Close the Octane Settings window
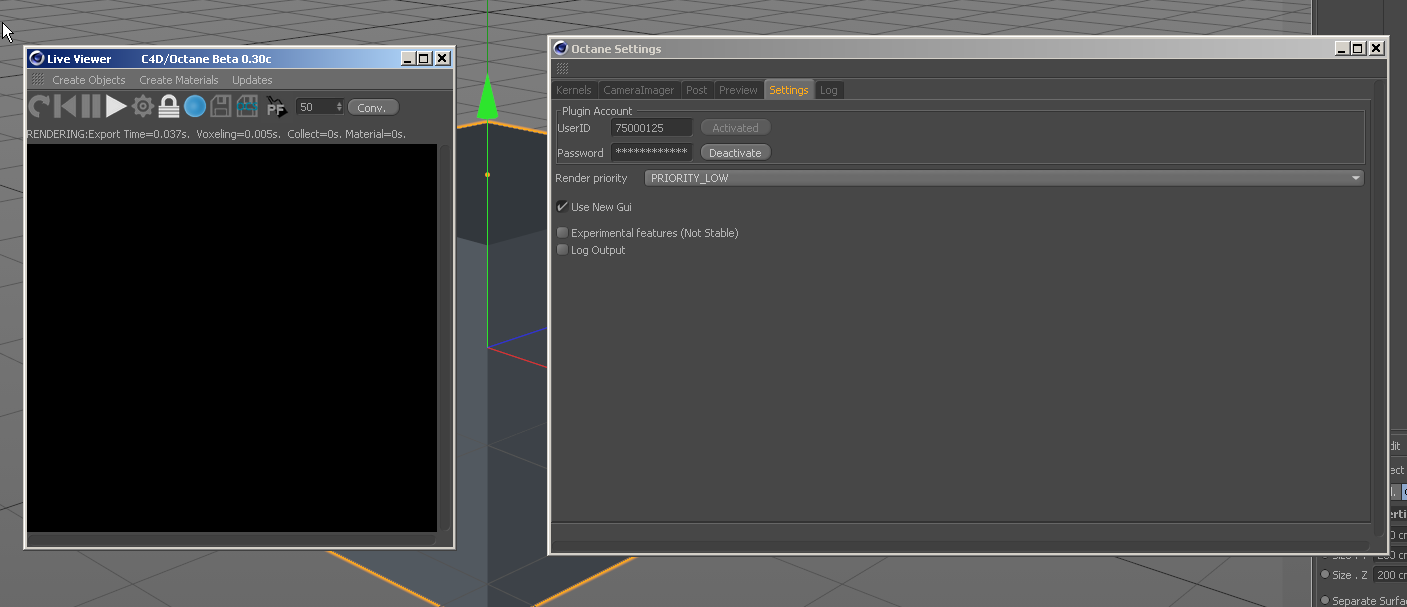1407x607 pixels. tap(1377, 48)
